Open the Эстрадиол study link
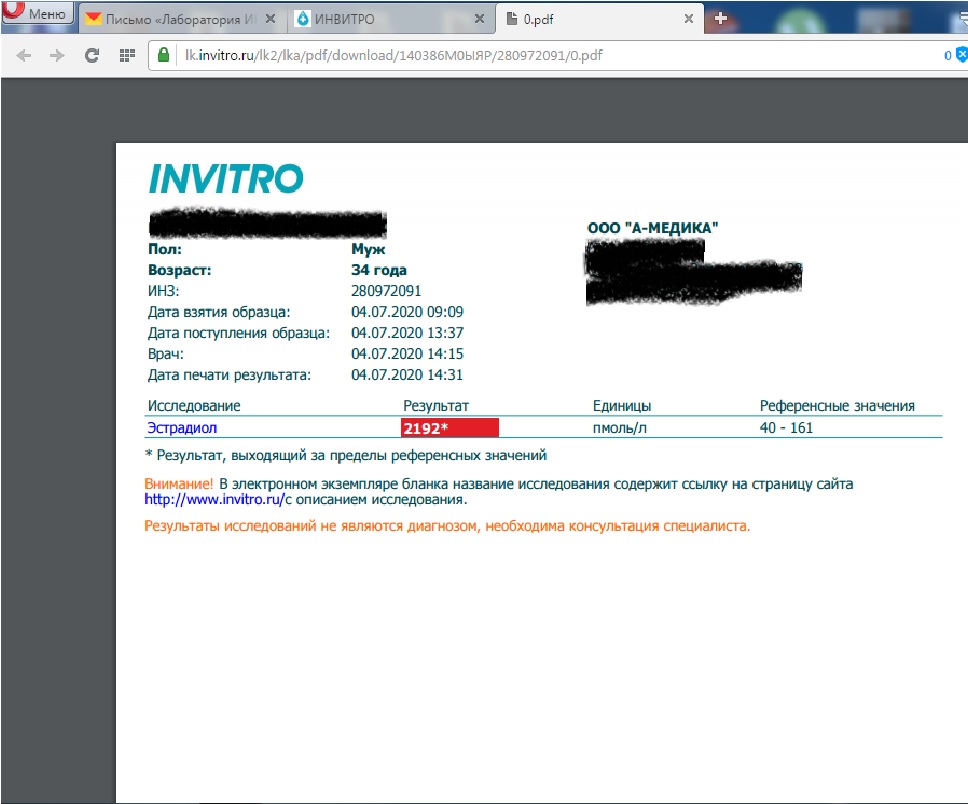The width and height of the screenshot is (968, 804). (182, 428)
